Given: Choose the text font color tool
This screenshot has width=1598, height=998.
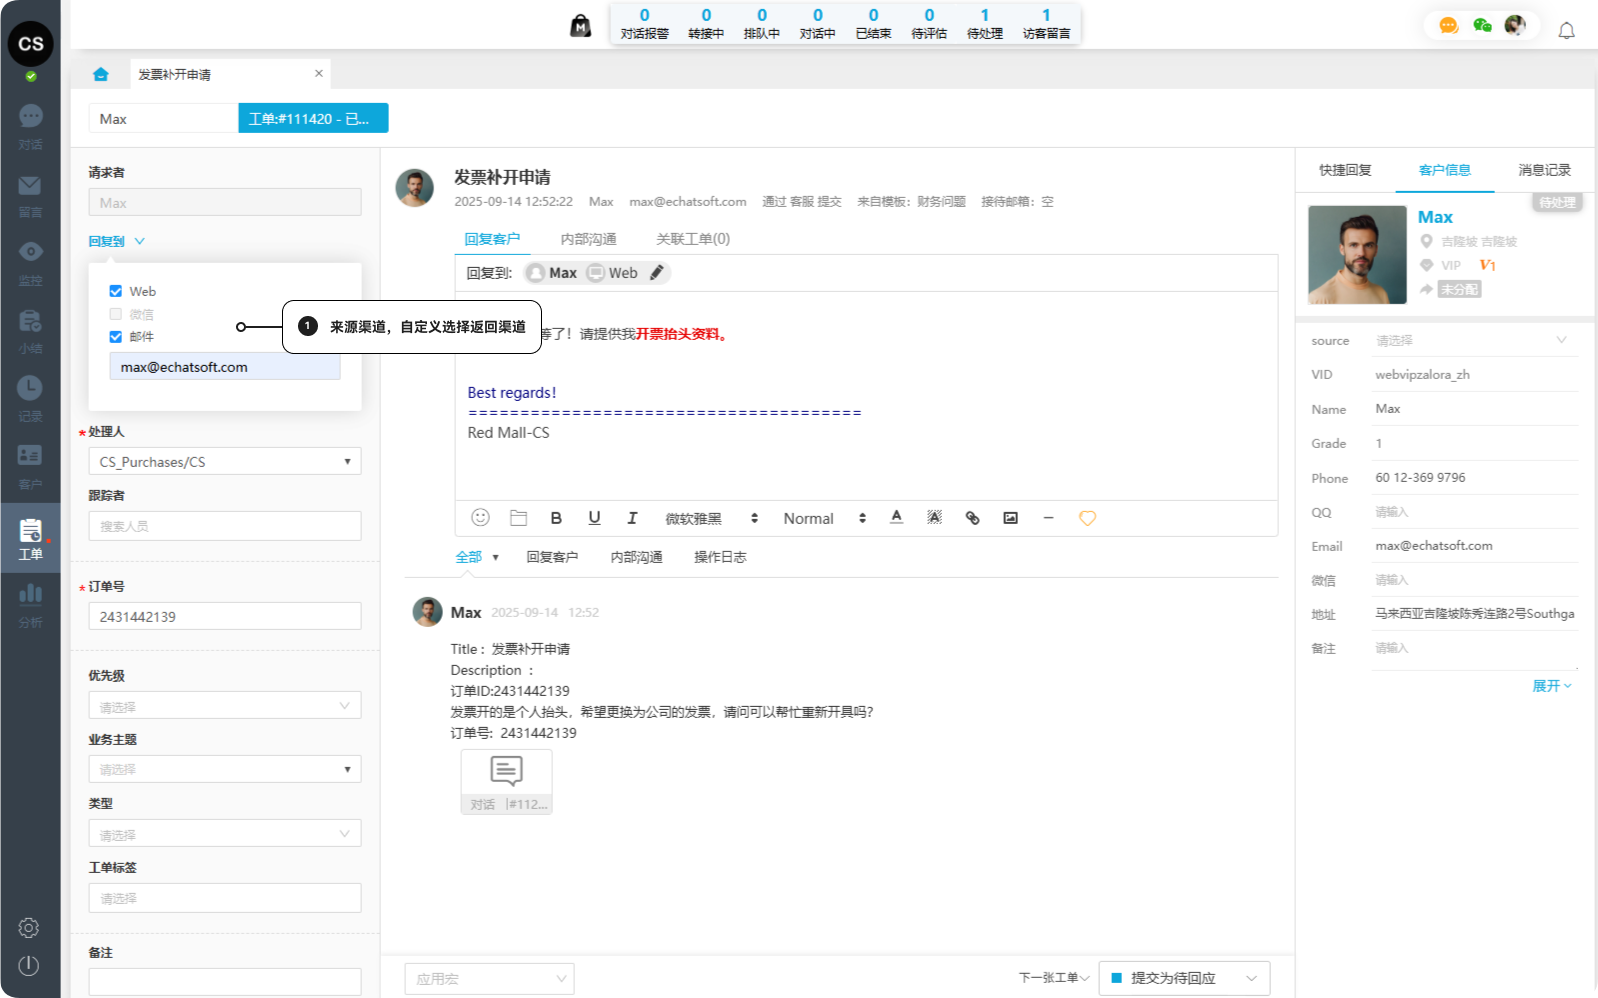Looking at the screenshot, I should coord(896,517).
